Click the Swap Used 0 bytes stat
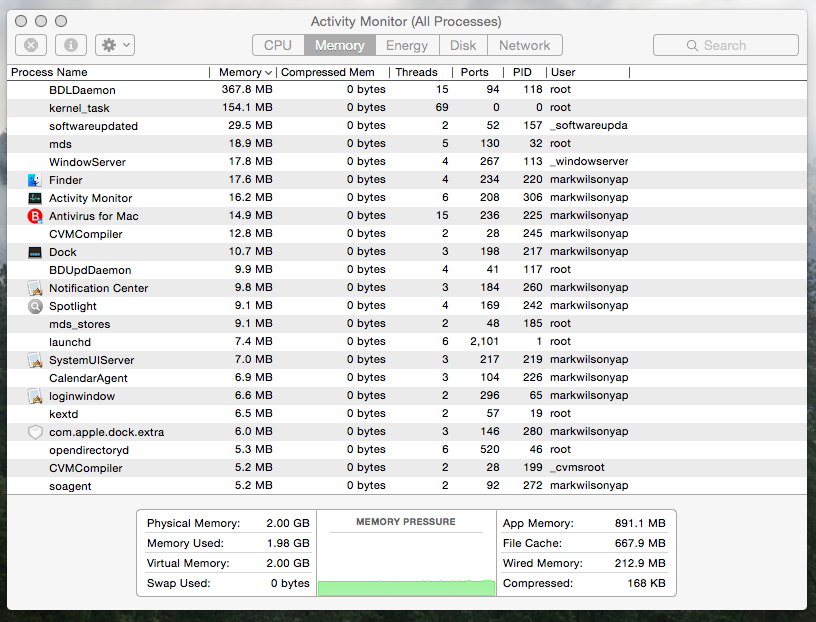Screen dimensions: 816x622 coord(228,583)
